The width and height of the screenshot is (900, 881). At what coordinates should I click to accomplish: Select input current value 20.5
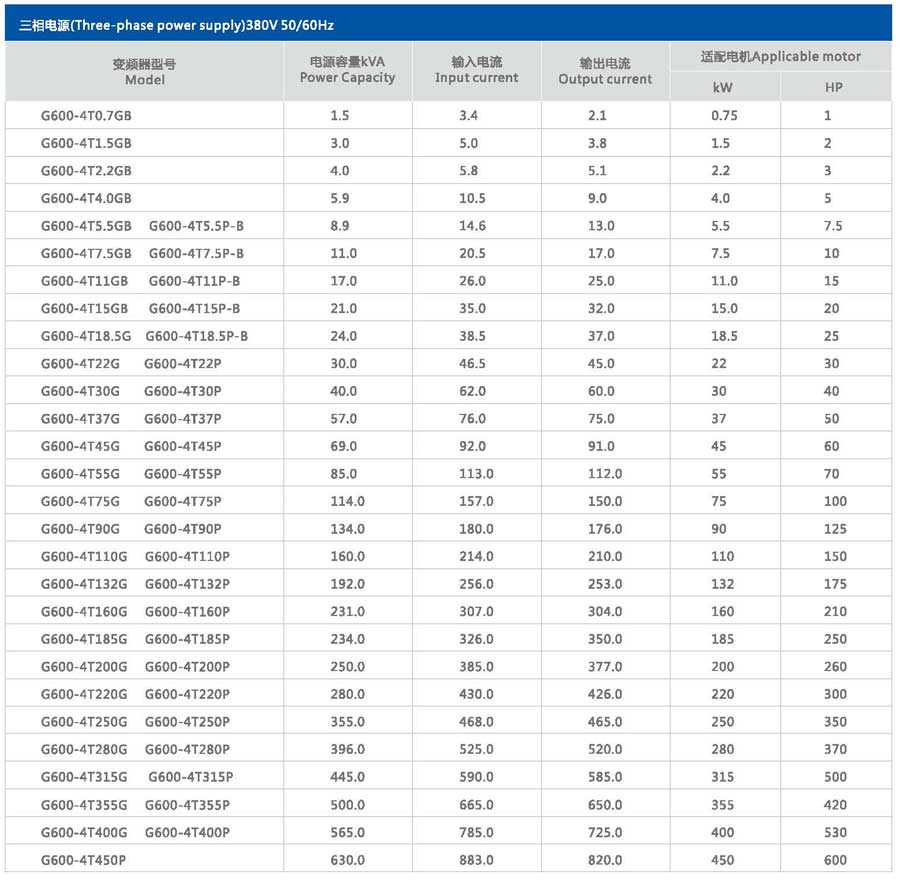click(x=472, y=253)
